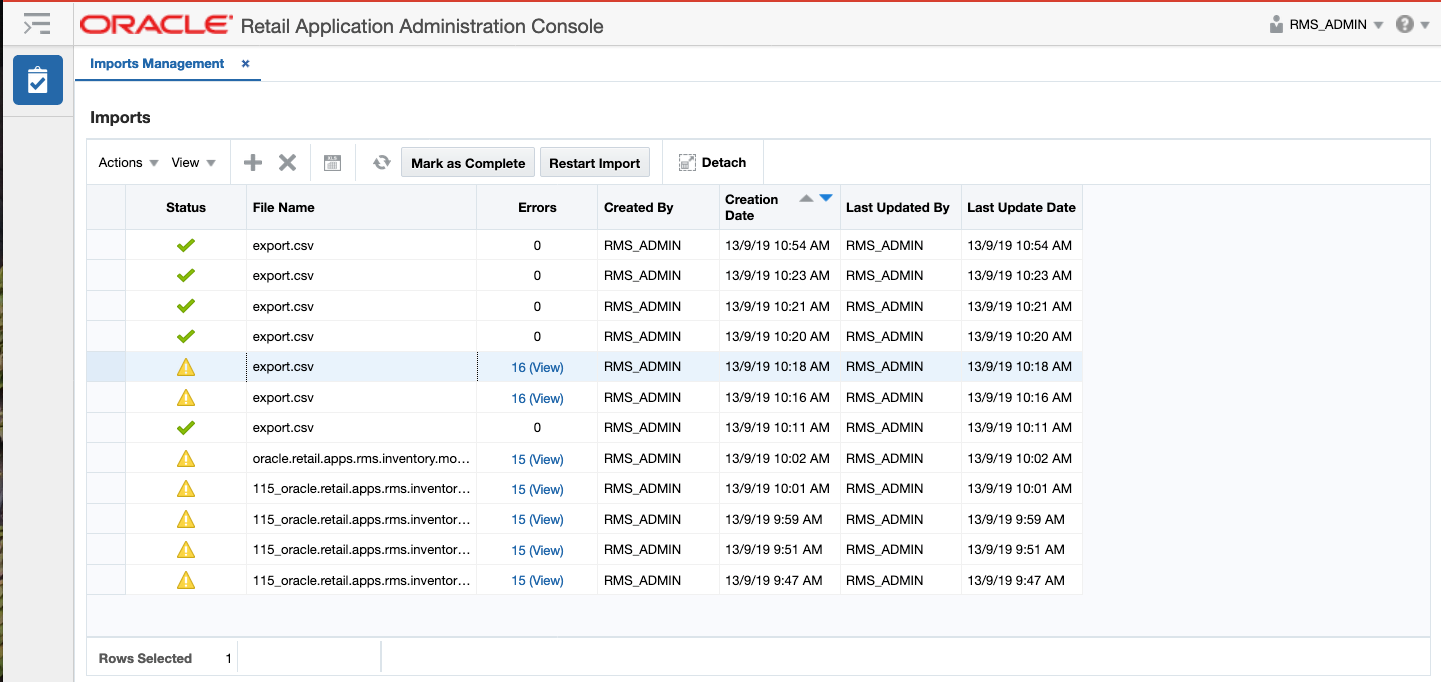Sort Creation Date descending
Screen dimensions: 1441x682
click(x=825, y=197)
